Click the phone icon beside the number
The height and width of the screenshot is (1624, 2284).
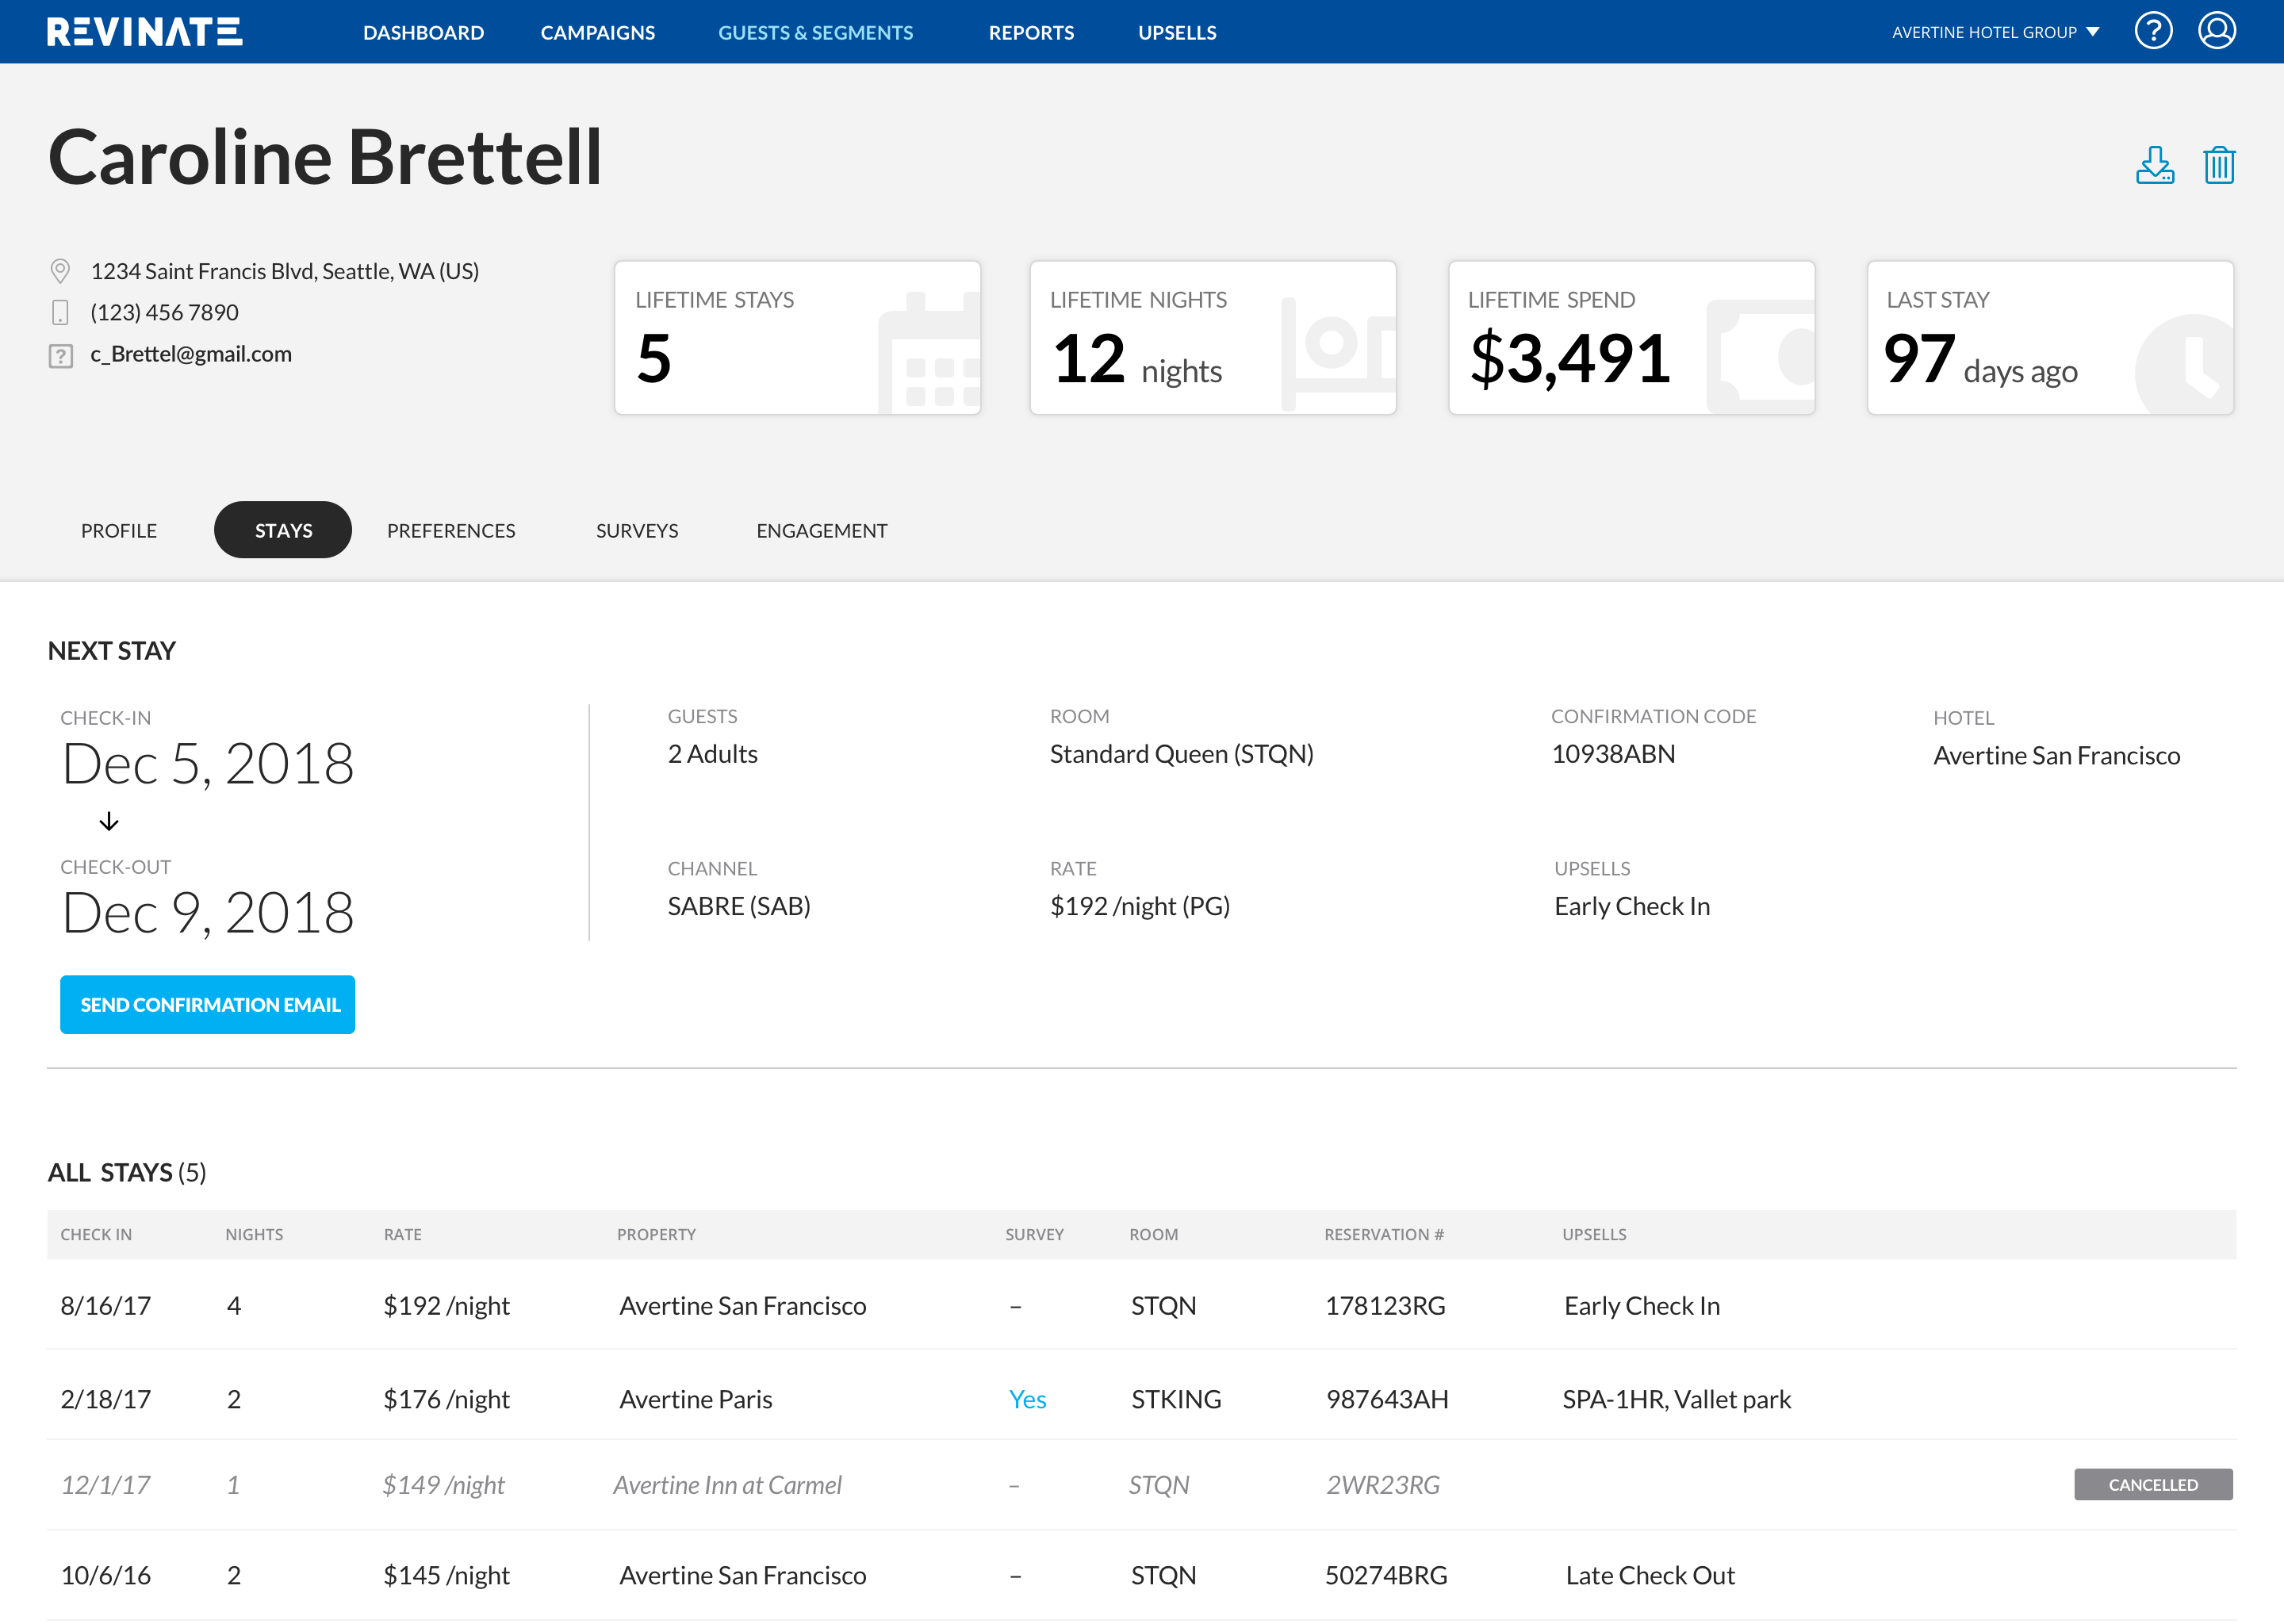click(x=60, y=313)
